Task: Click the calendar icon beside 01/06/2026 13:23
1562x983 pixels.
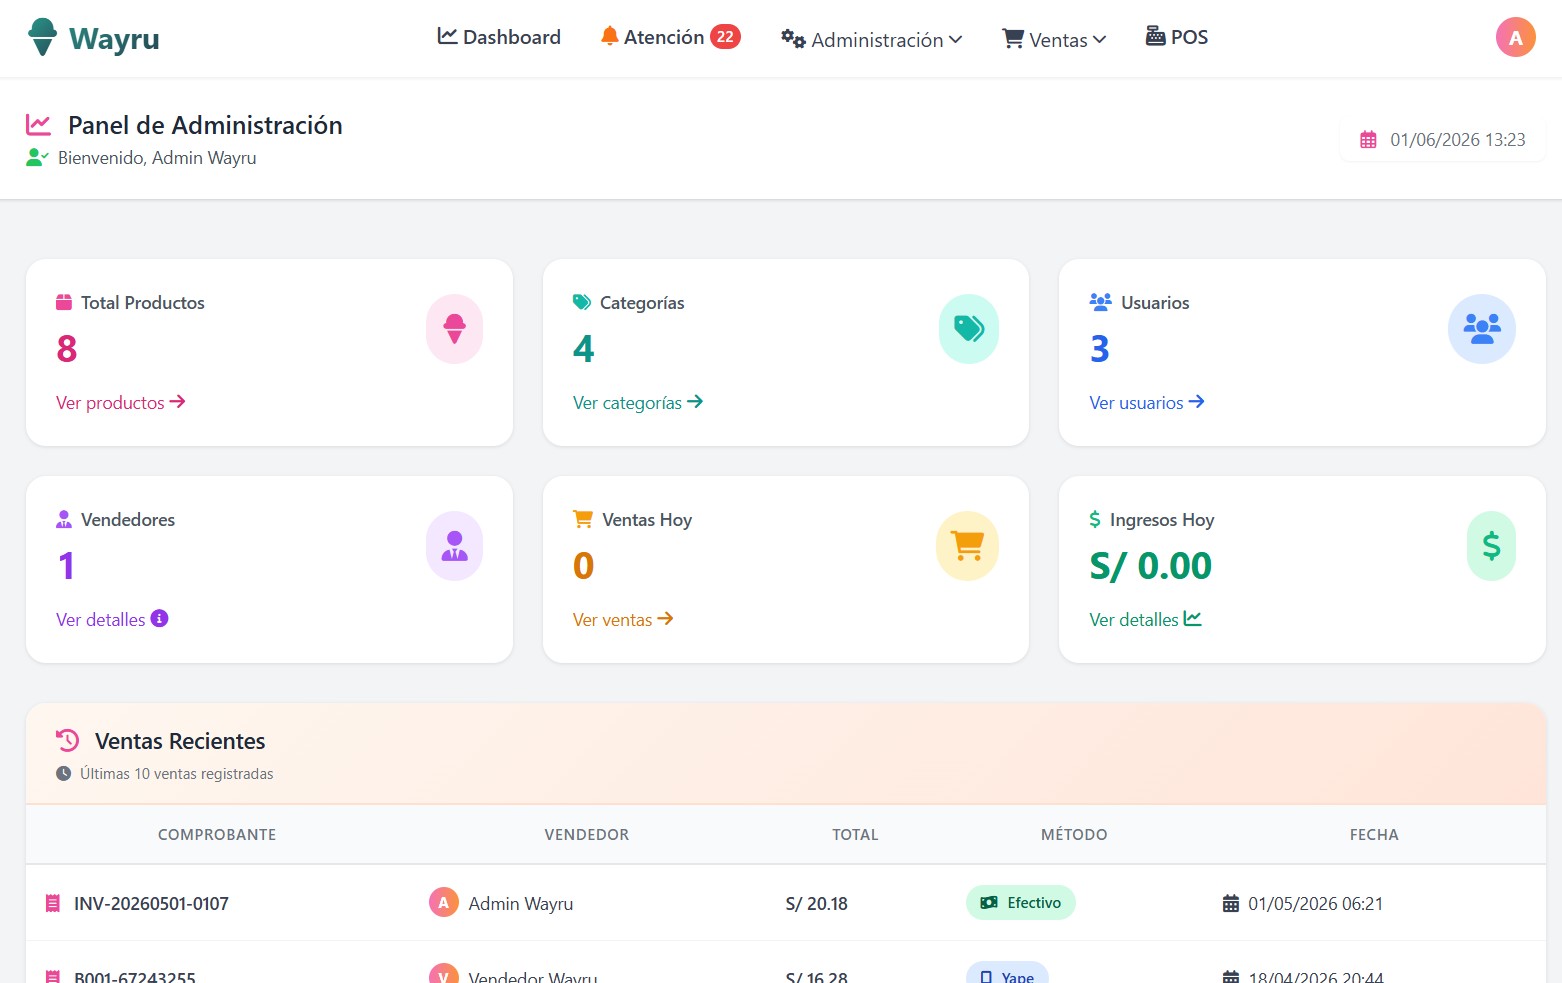Action: coord(1368,140)
